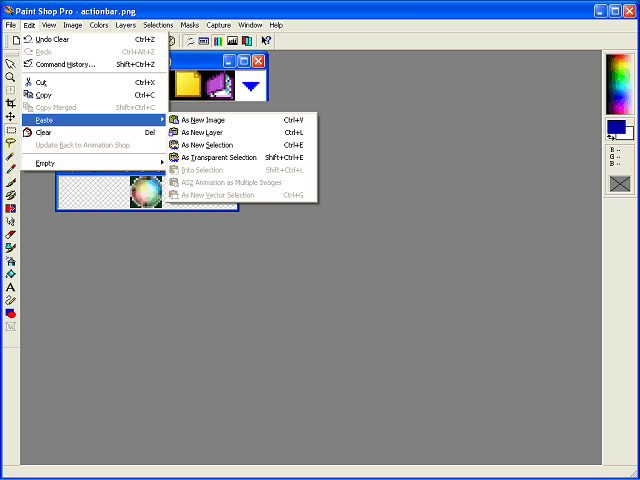Click the Paint Shop Pro title bar icon

pyautogui.click(x=9, y=11)
